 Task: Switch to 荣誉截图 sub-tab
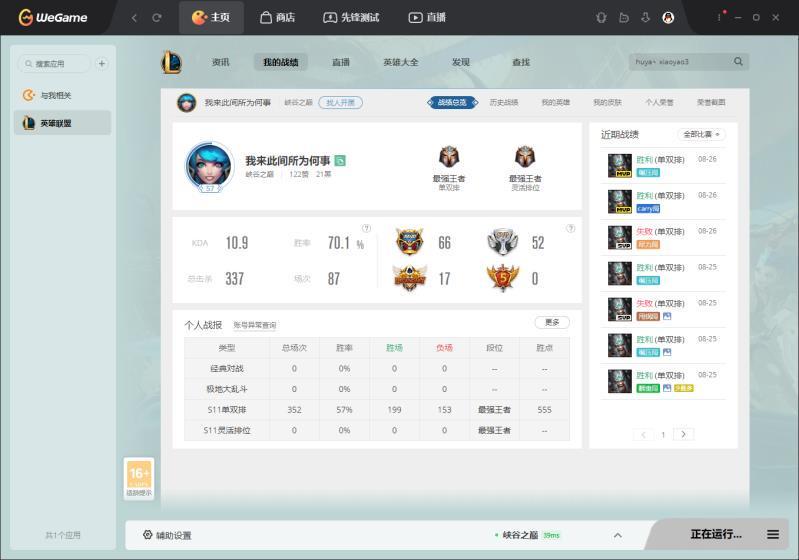711,102
